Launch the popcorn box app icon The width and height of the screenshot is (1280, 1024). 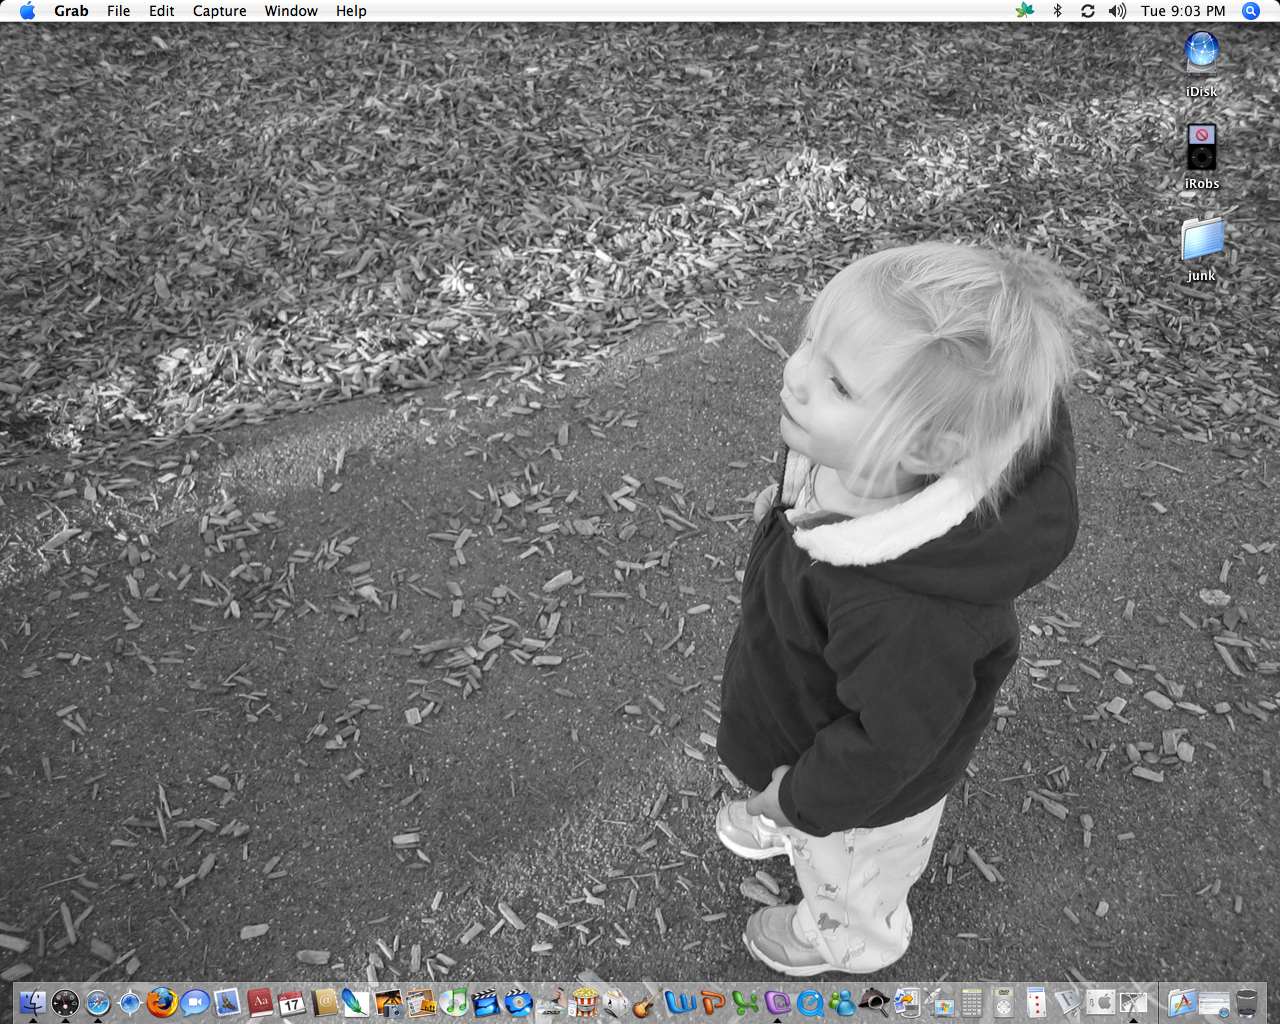585,1002
